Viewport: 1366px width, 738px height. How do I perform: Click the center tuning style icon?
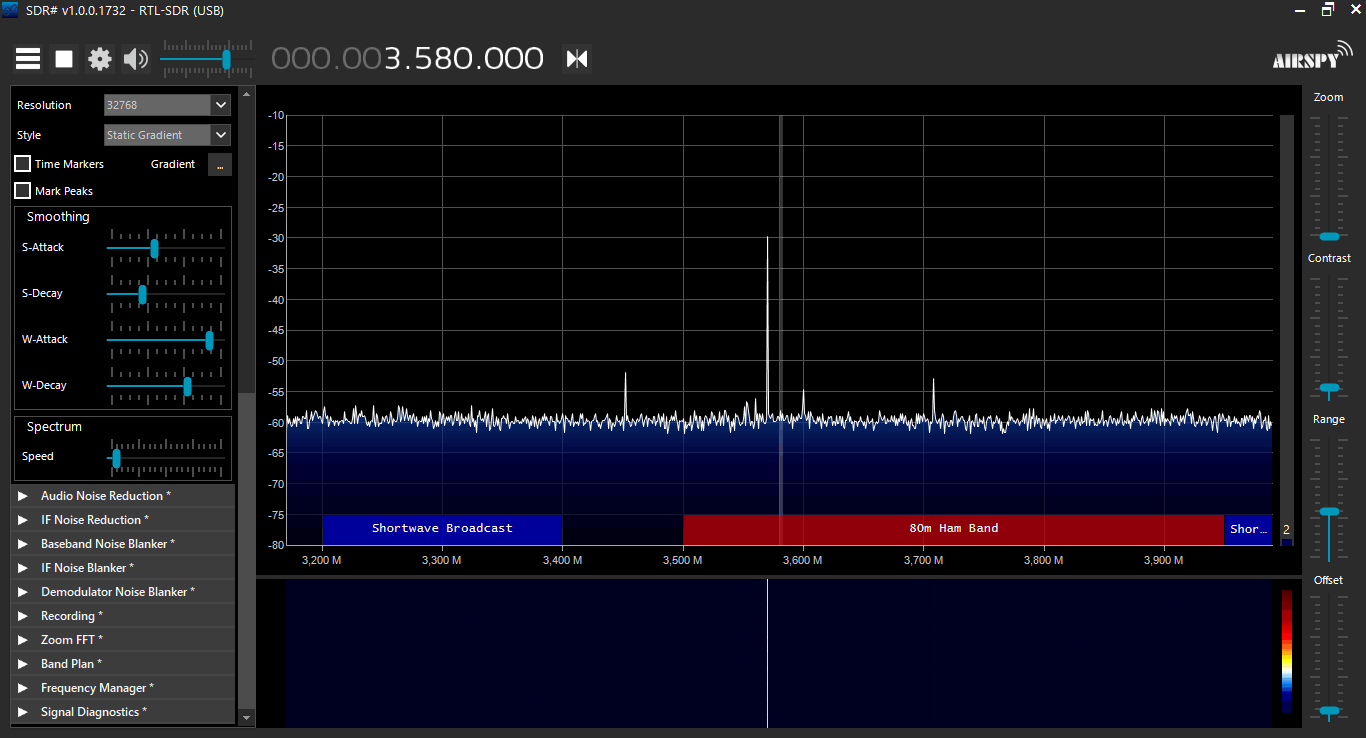click(577, 59)
